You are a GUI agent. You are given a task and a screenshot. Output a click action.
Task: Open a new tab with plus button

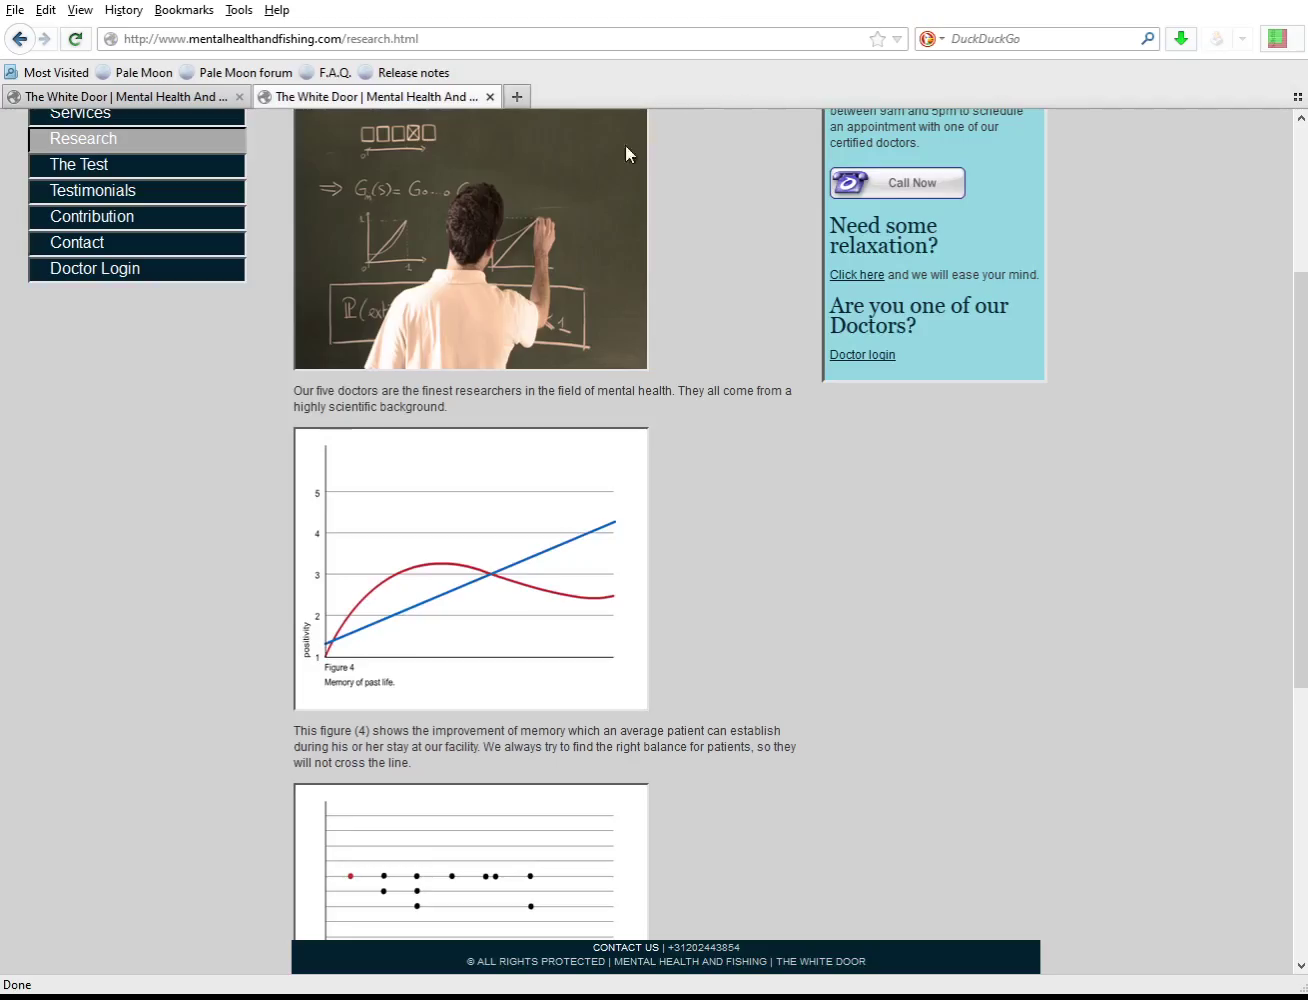(x=517, y=97)
